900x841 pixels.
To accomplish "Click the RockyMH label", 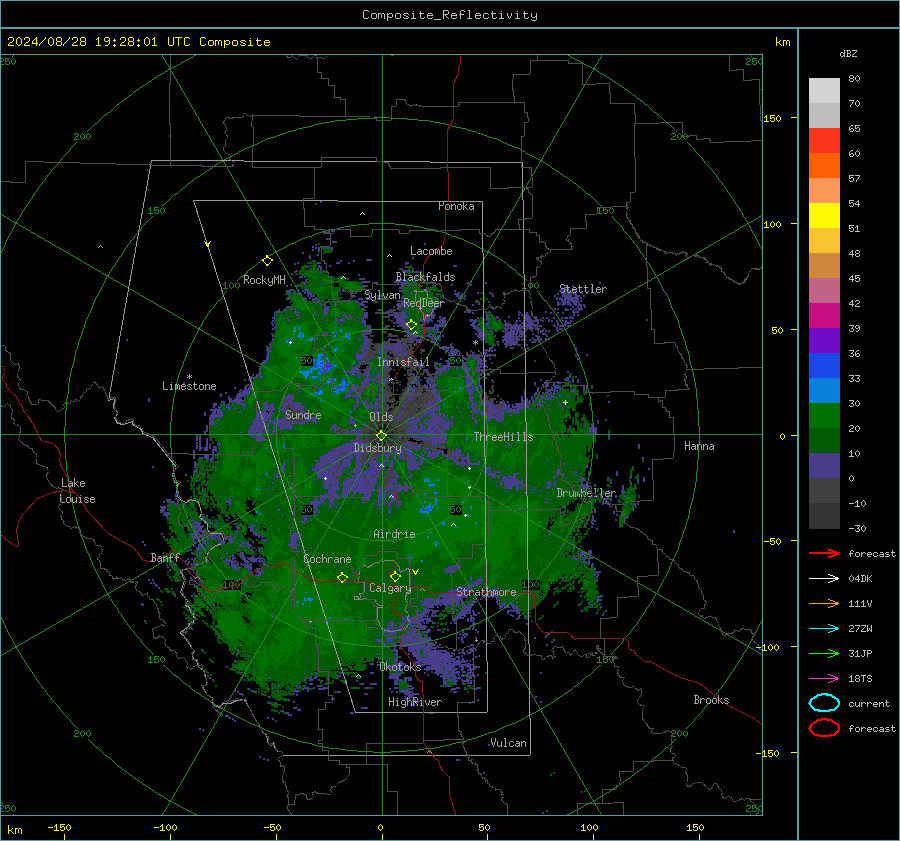I will [x=264, y=280].
